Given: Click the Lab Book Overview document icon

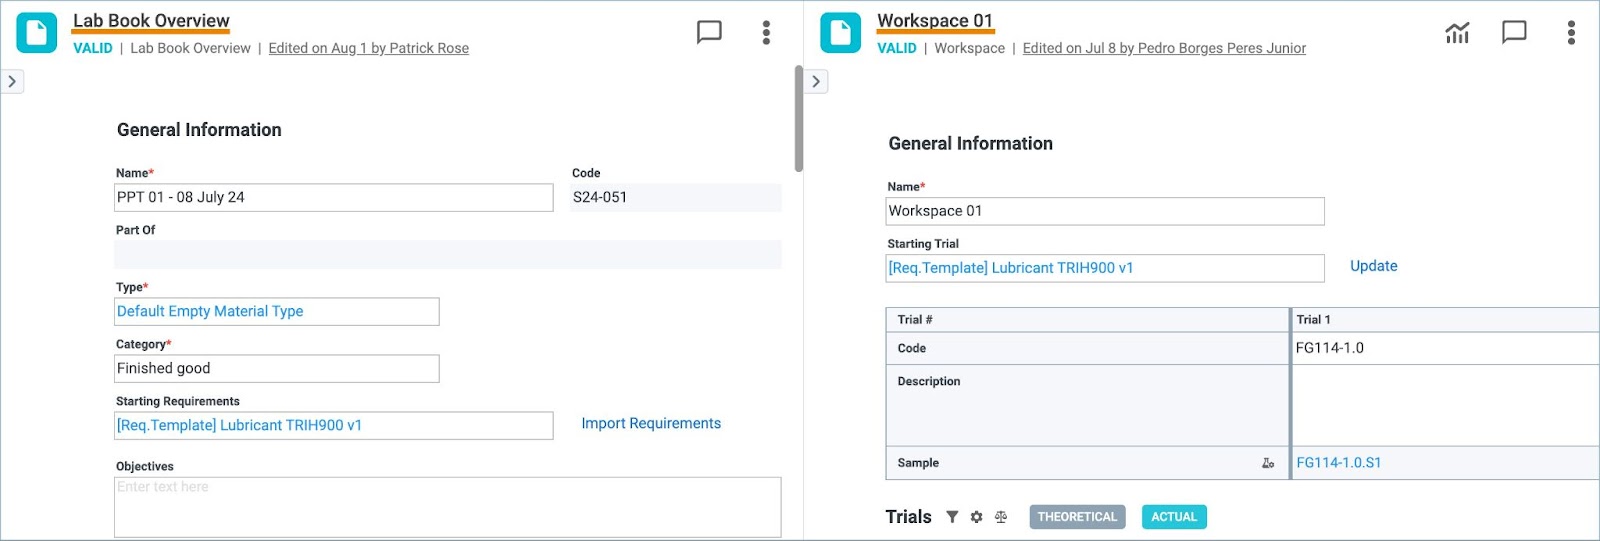Looking at the screenshot, I should coord(37,33).
